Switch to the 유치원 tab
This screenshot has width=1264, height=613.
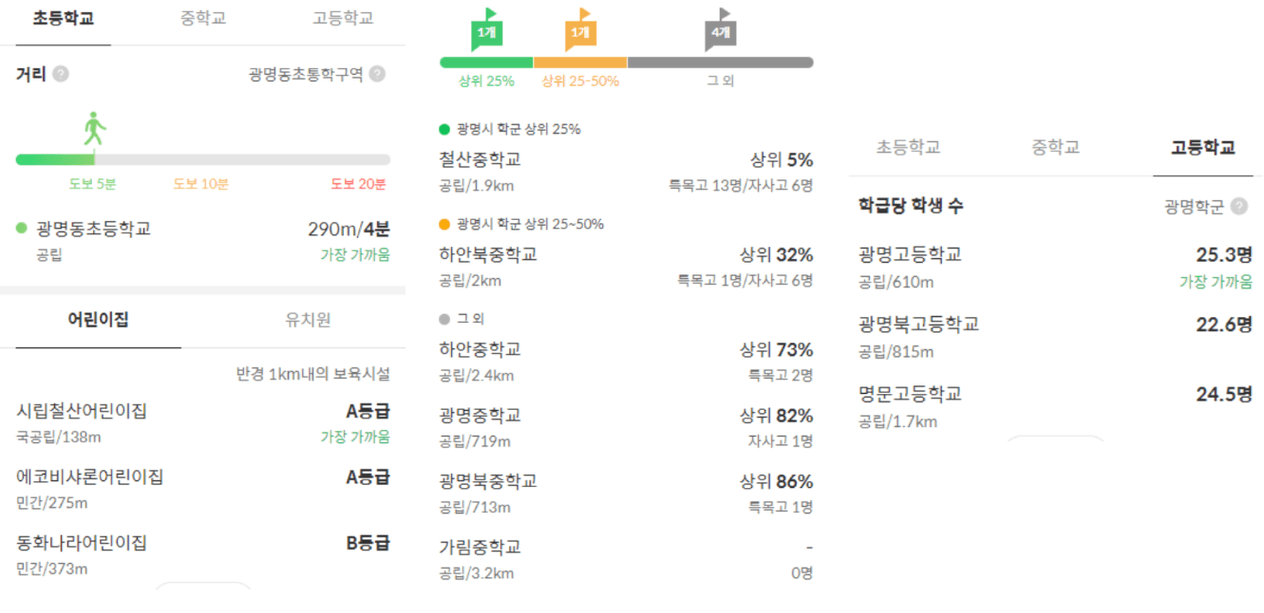click(x=308, y=320)
